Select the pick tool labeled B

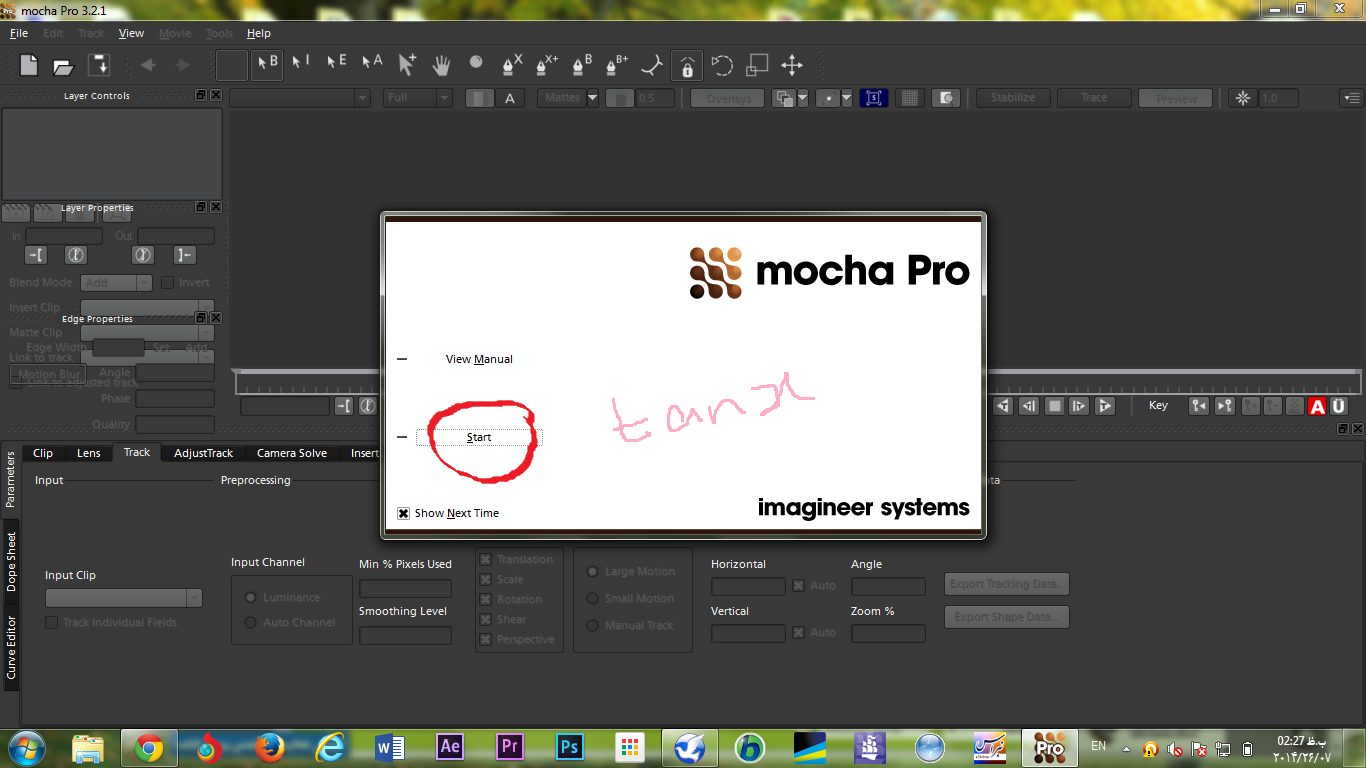pos(267,64)
